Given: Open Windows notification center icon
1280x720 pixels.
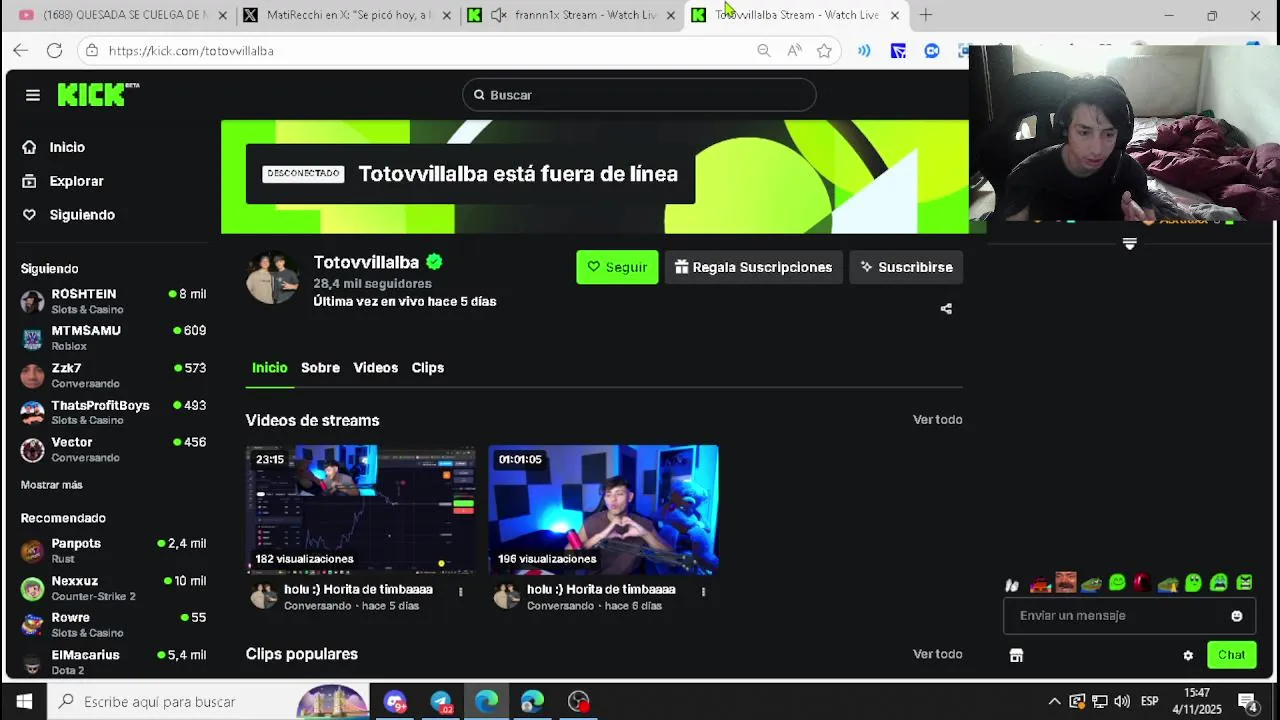Looking at the screenshot, I should tap(1247, 702).
